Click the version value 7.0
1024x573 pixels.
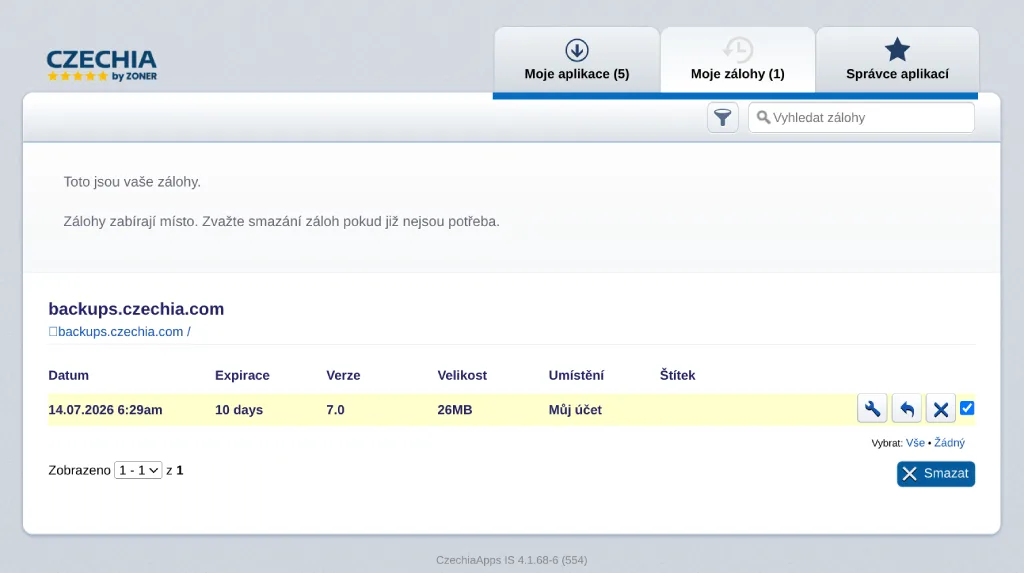click(x=335, y=410)
